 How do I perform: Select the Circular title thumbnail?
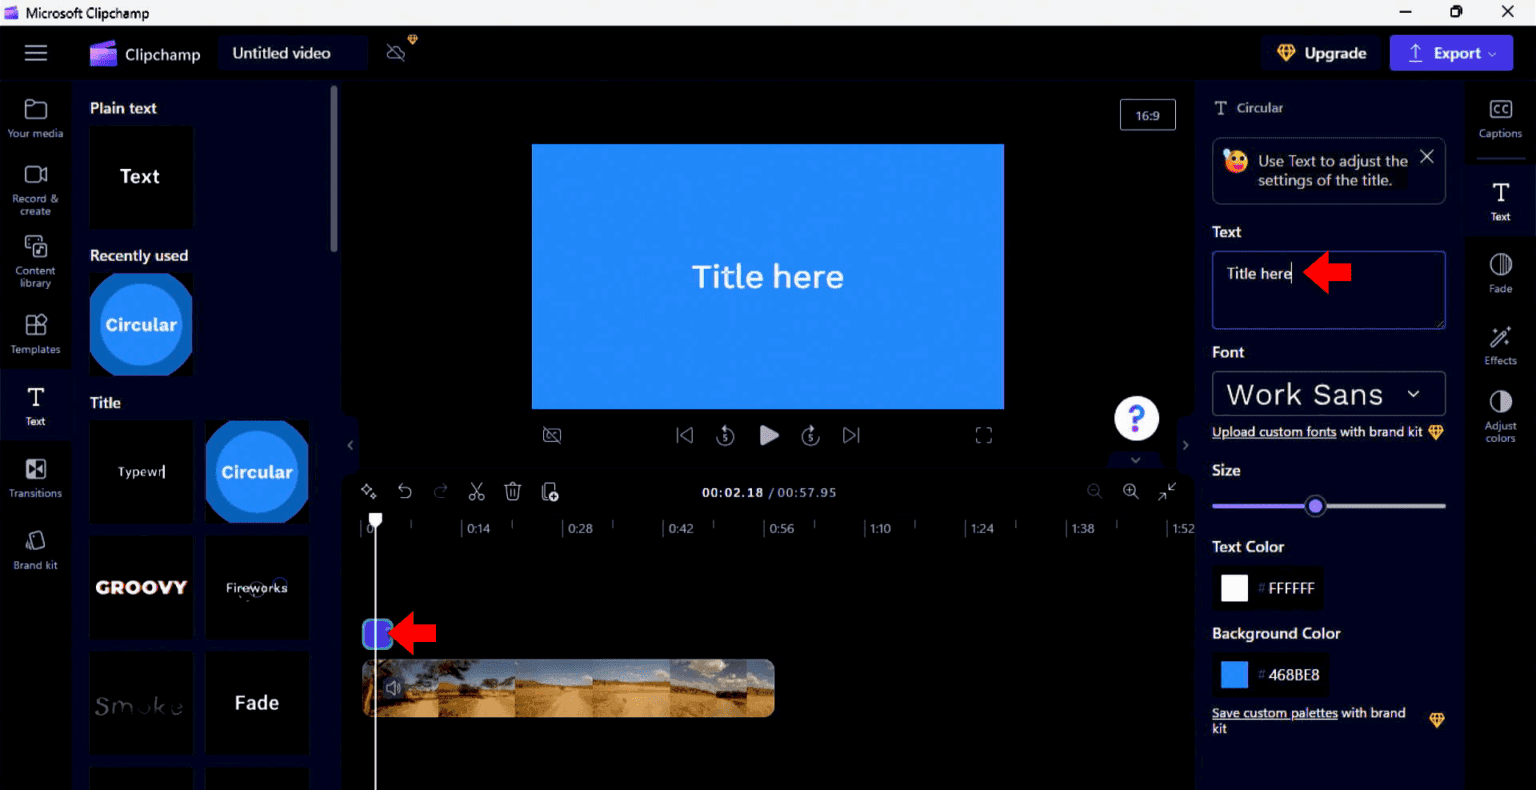(256, 471)
